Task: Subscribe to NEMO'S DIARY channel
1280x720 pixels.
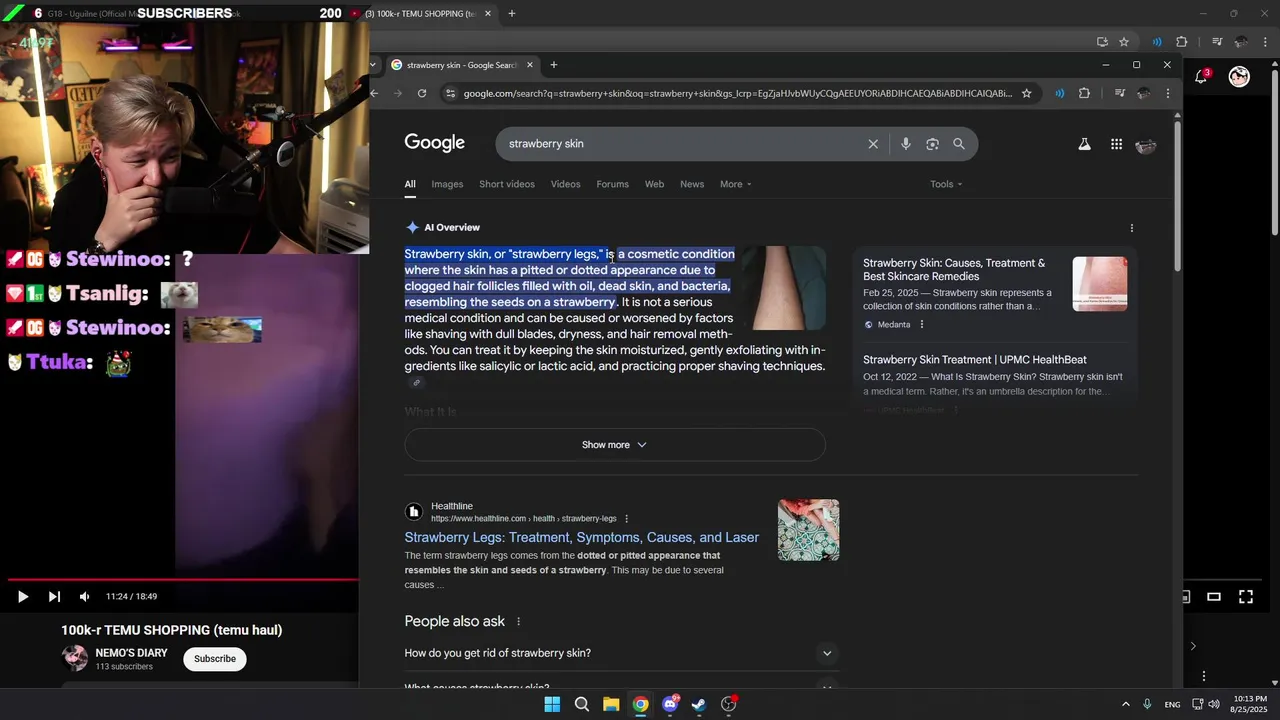Action: 215,659
